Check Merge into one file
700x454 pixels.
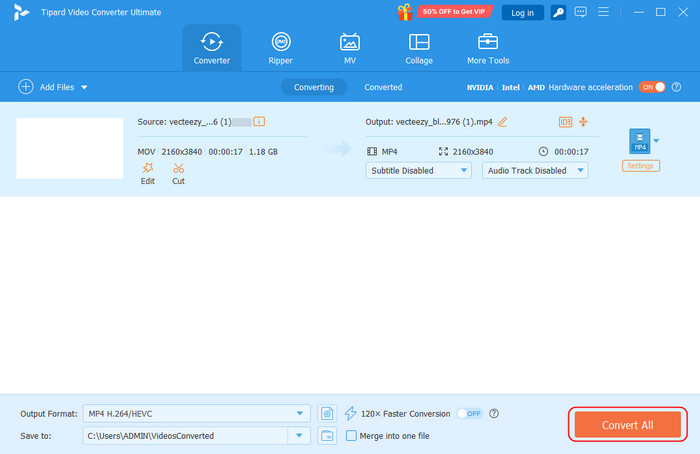351,436
